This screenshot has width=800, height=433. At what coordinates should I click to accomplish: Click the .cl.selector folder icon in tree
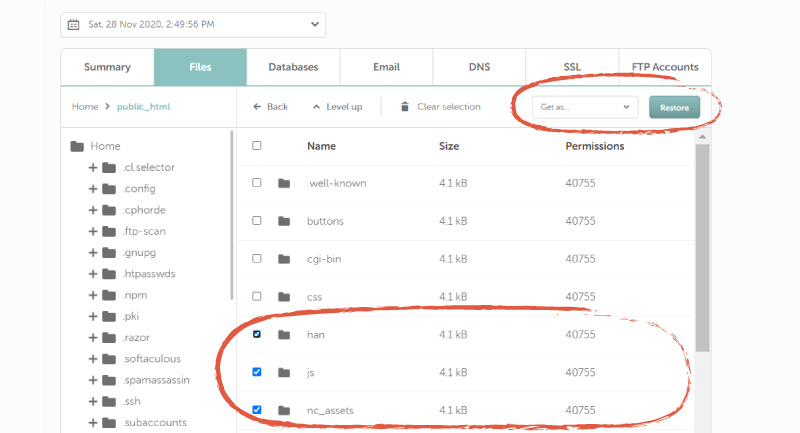109,167
